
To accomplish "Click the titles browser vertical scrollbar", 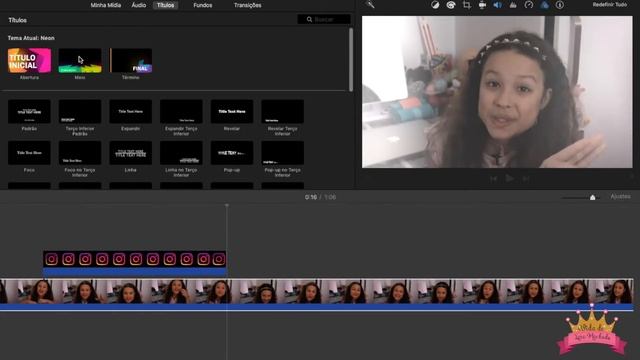I will point(351,60).
